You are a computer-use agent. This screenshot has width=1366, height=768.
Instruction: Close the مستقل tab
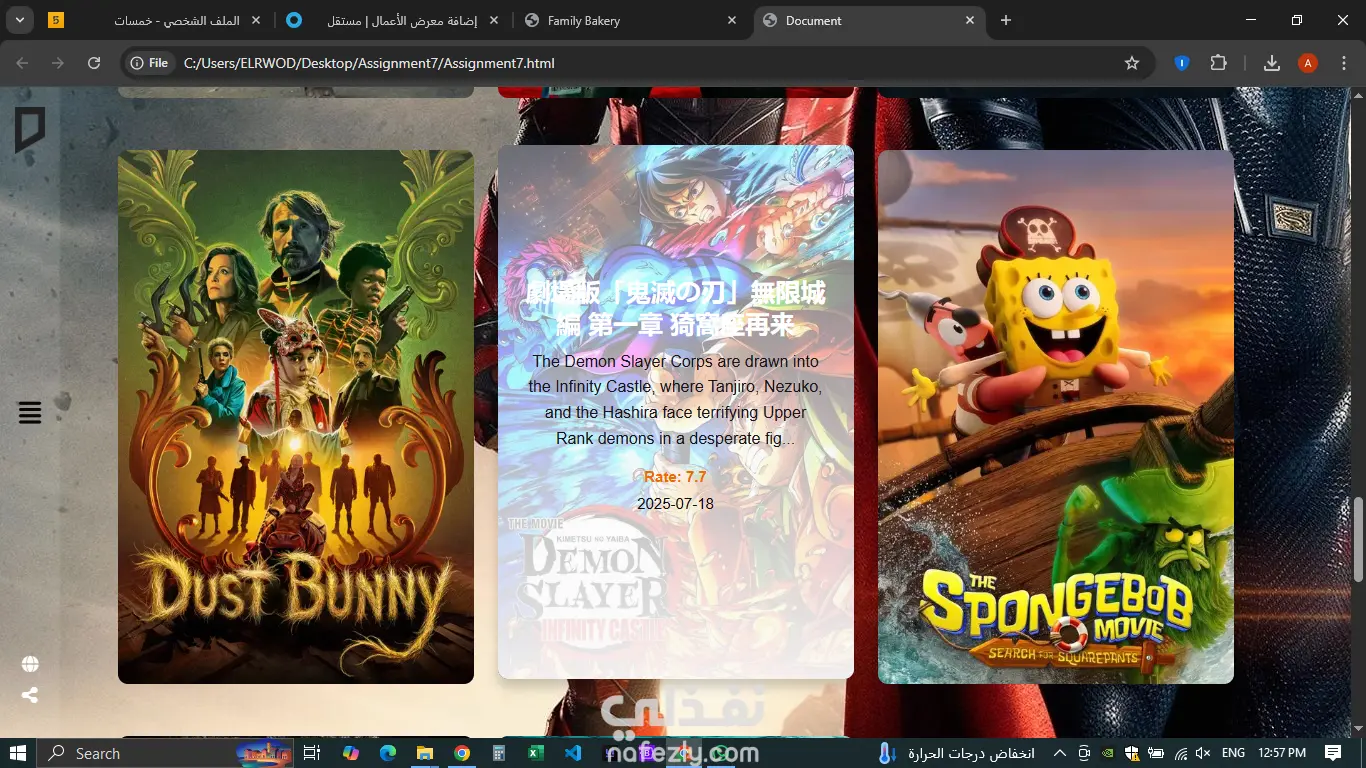[x=494, y=20]
